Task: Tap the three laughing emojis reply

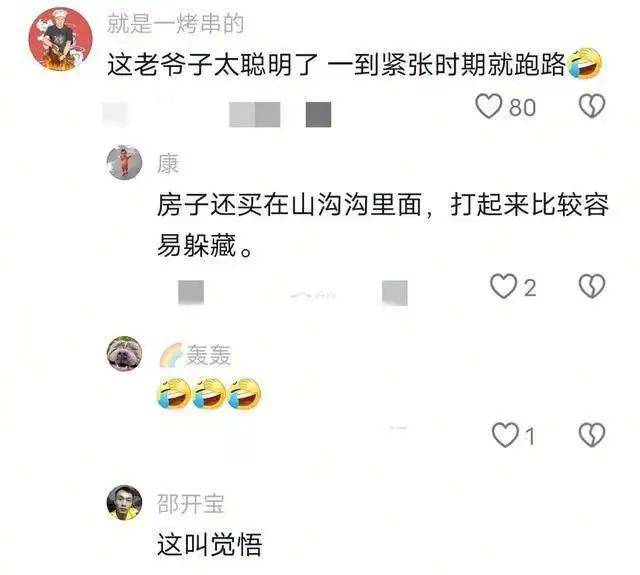Action: [209, 393]
